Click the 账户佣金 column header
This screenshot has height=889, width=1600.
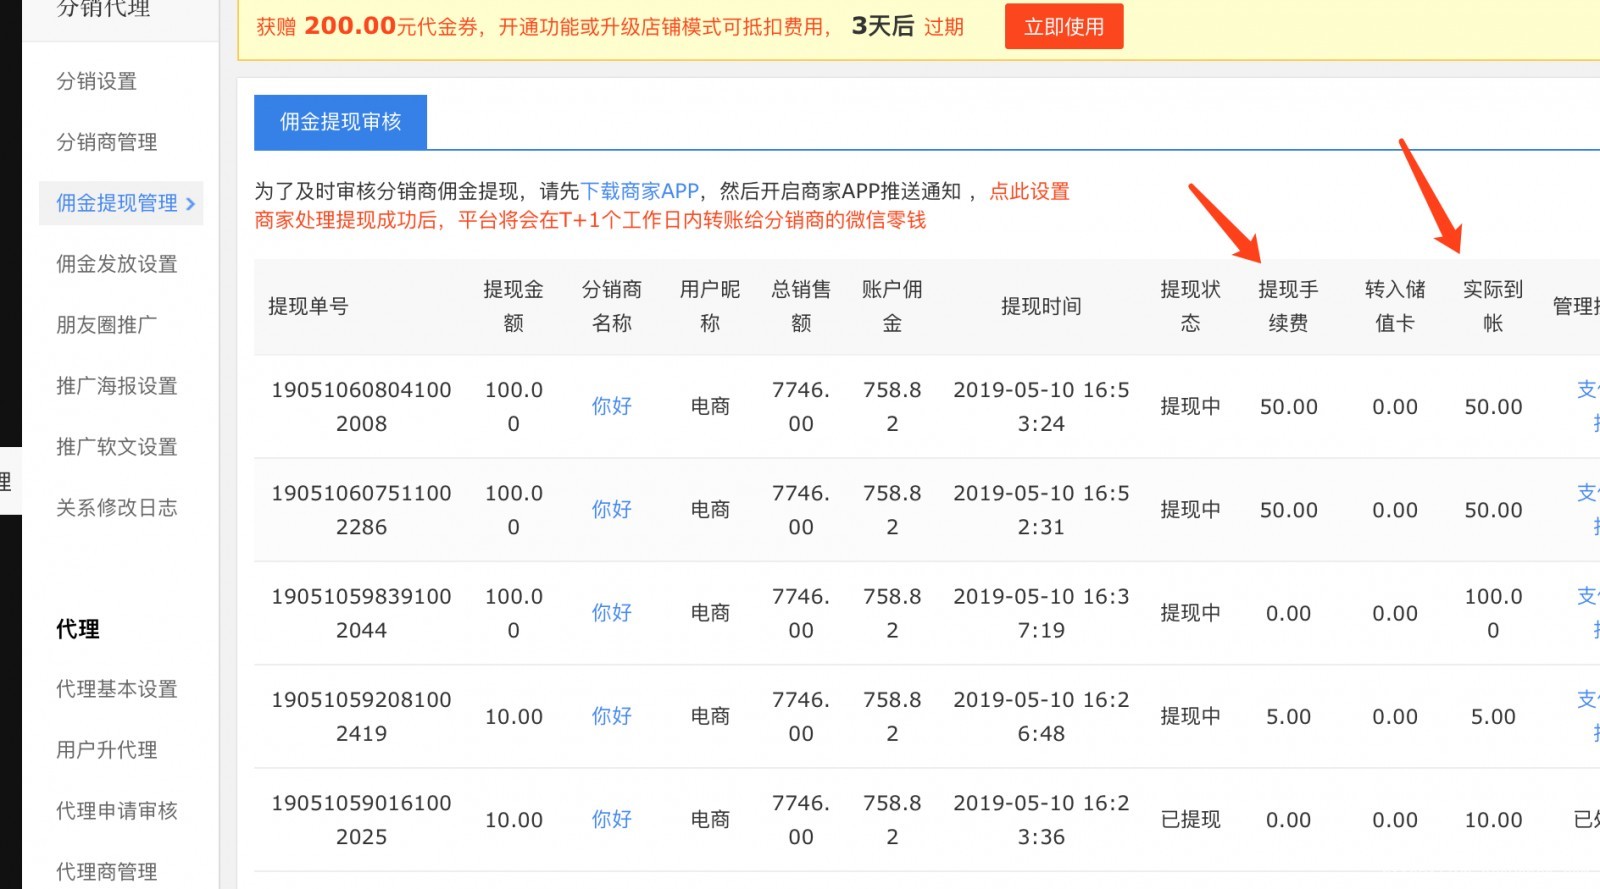(x=892, y=306)
